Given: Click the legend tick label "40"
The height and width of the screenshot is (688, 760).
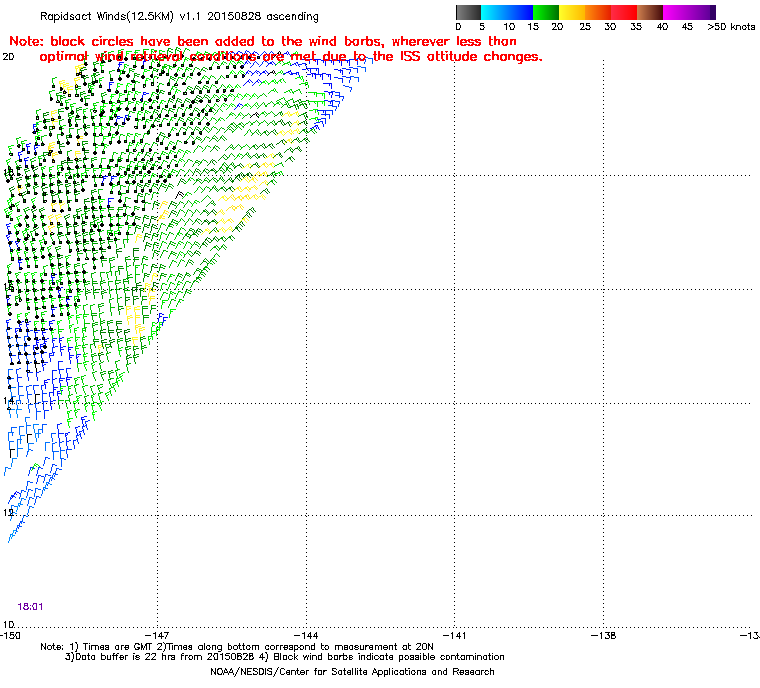Looking at the screenshot, I should click(x=663, y=27).
